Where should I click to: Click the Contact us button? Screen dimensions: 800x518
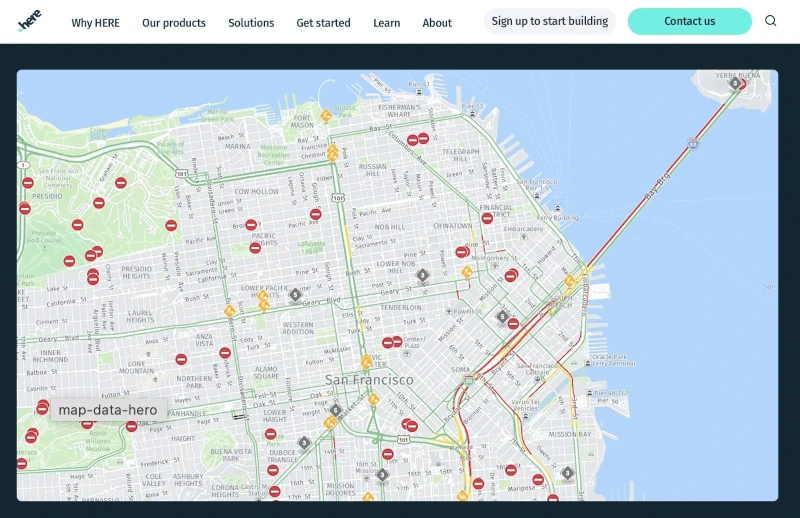(x=689, y=21)
